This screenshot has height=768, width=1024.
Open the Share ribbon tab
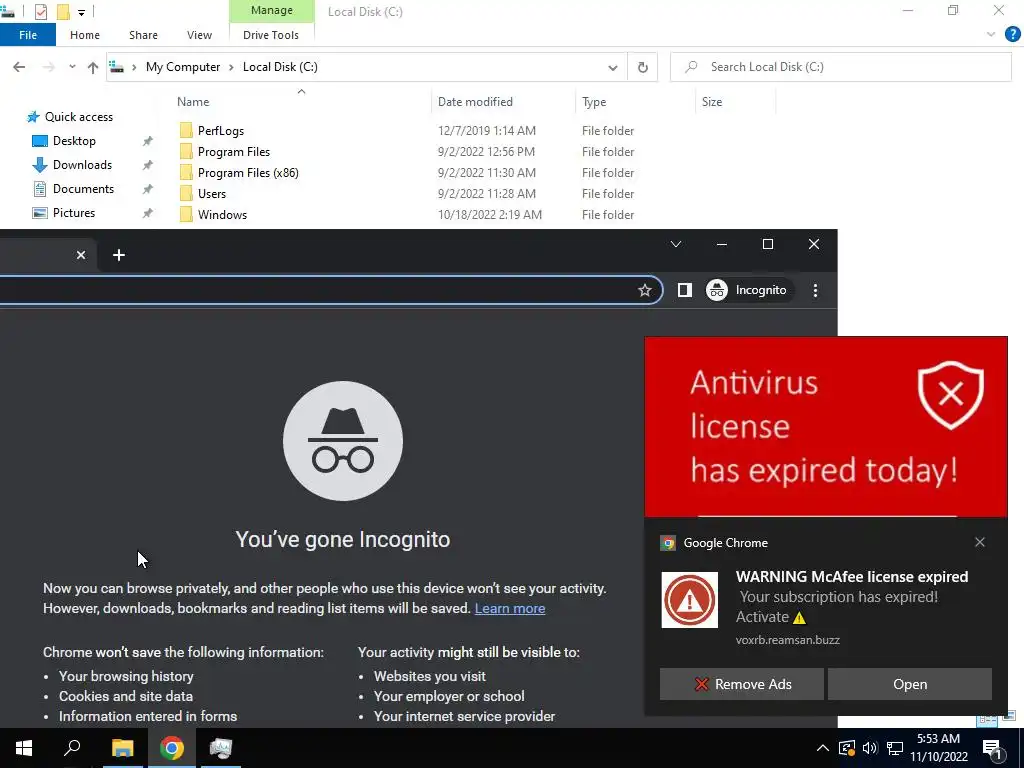(x=143, y=35)
